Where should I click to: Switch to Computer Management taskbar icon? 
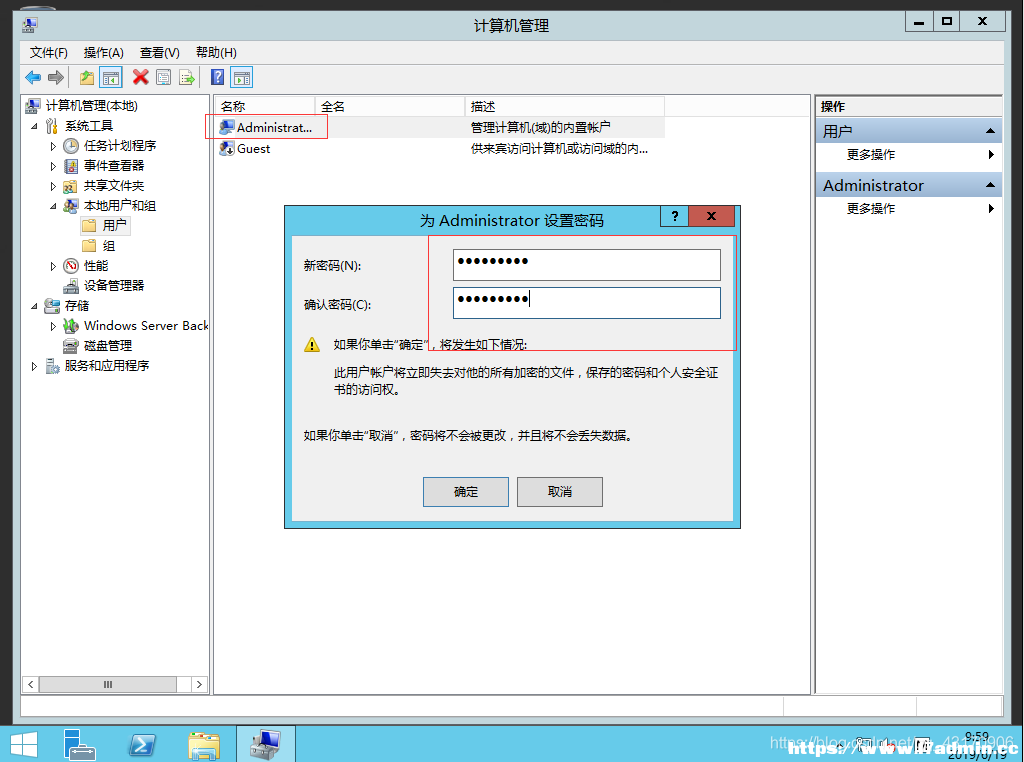click(x=266, y=744)
